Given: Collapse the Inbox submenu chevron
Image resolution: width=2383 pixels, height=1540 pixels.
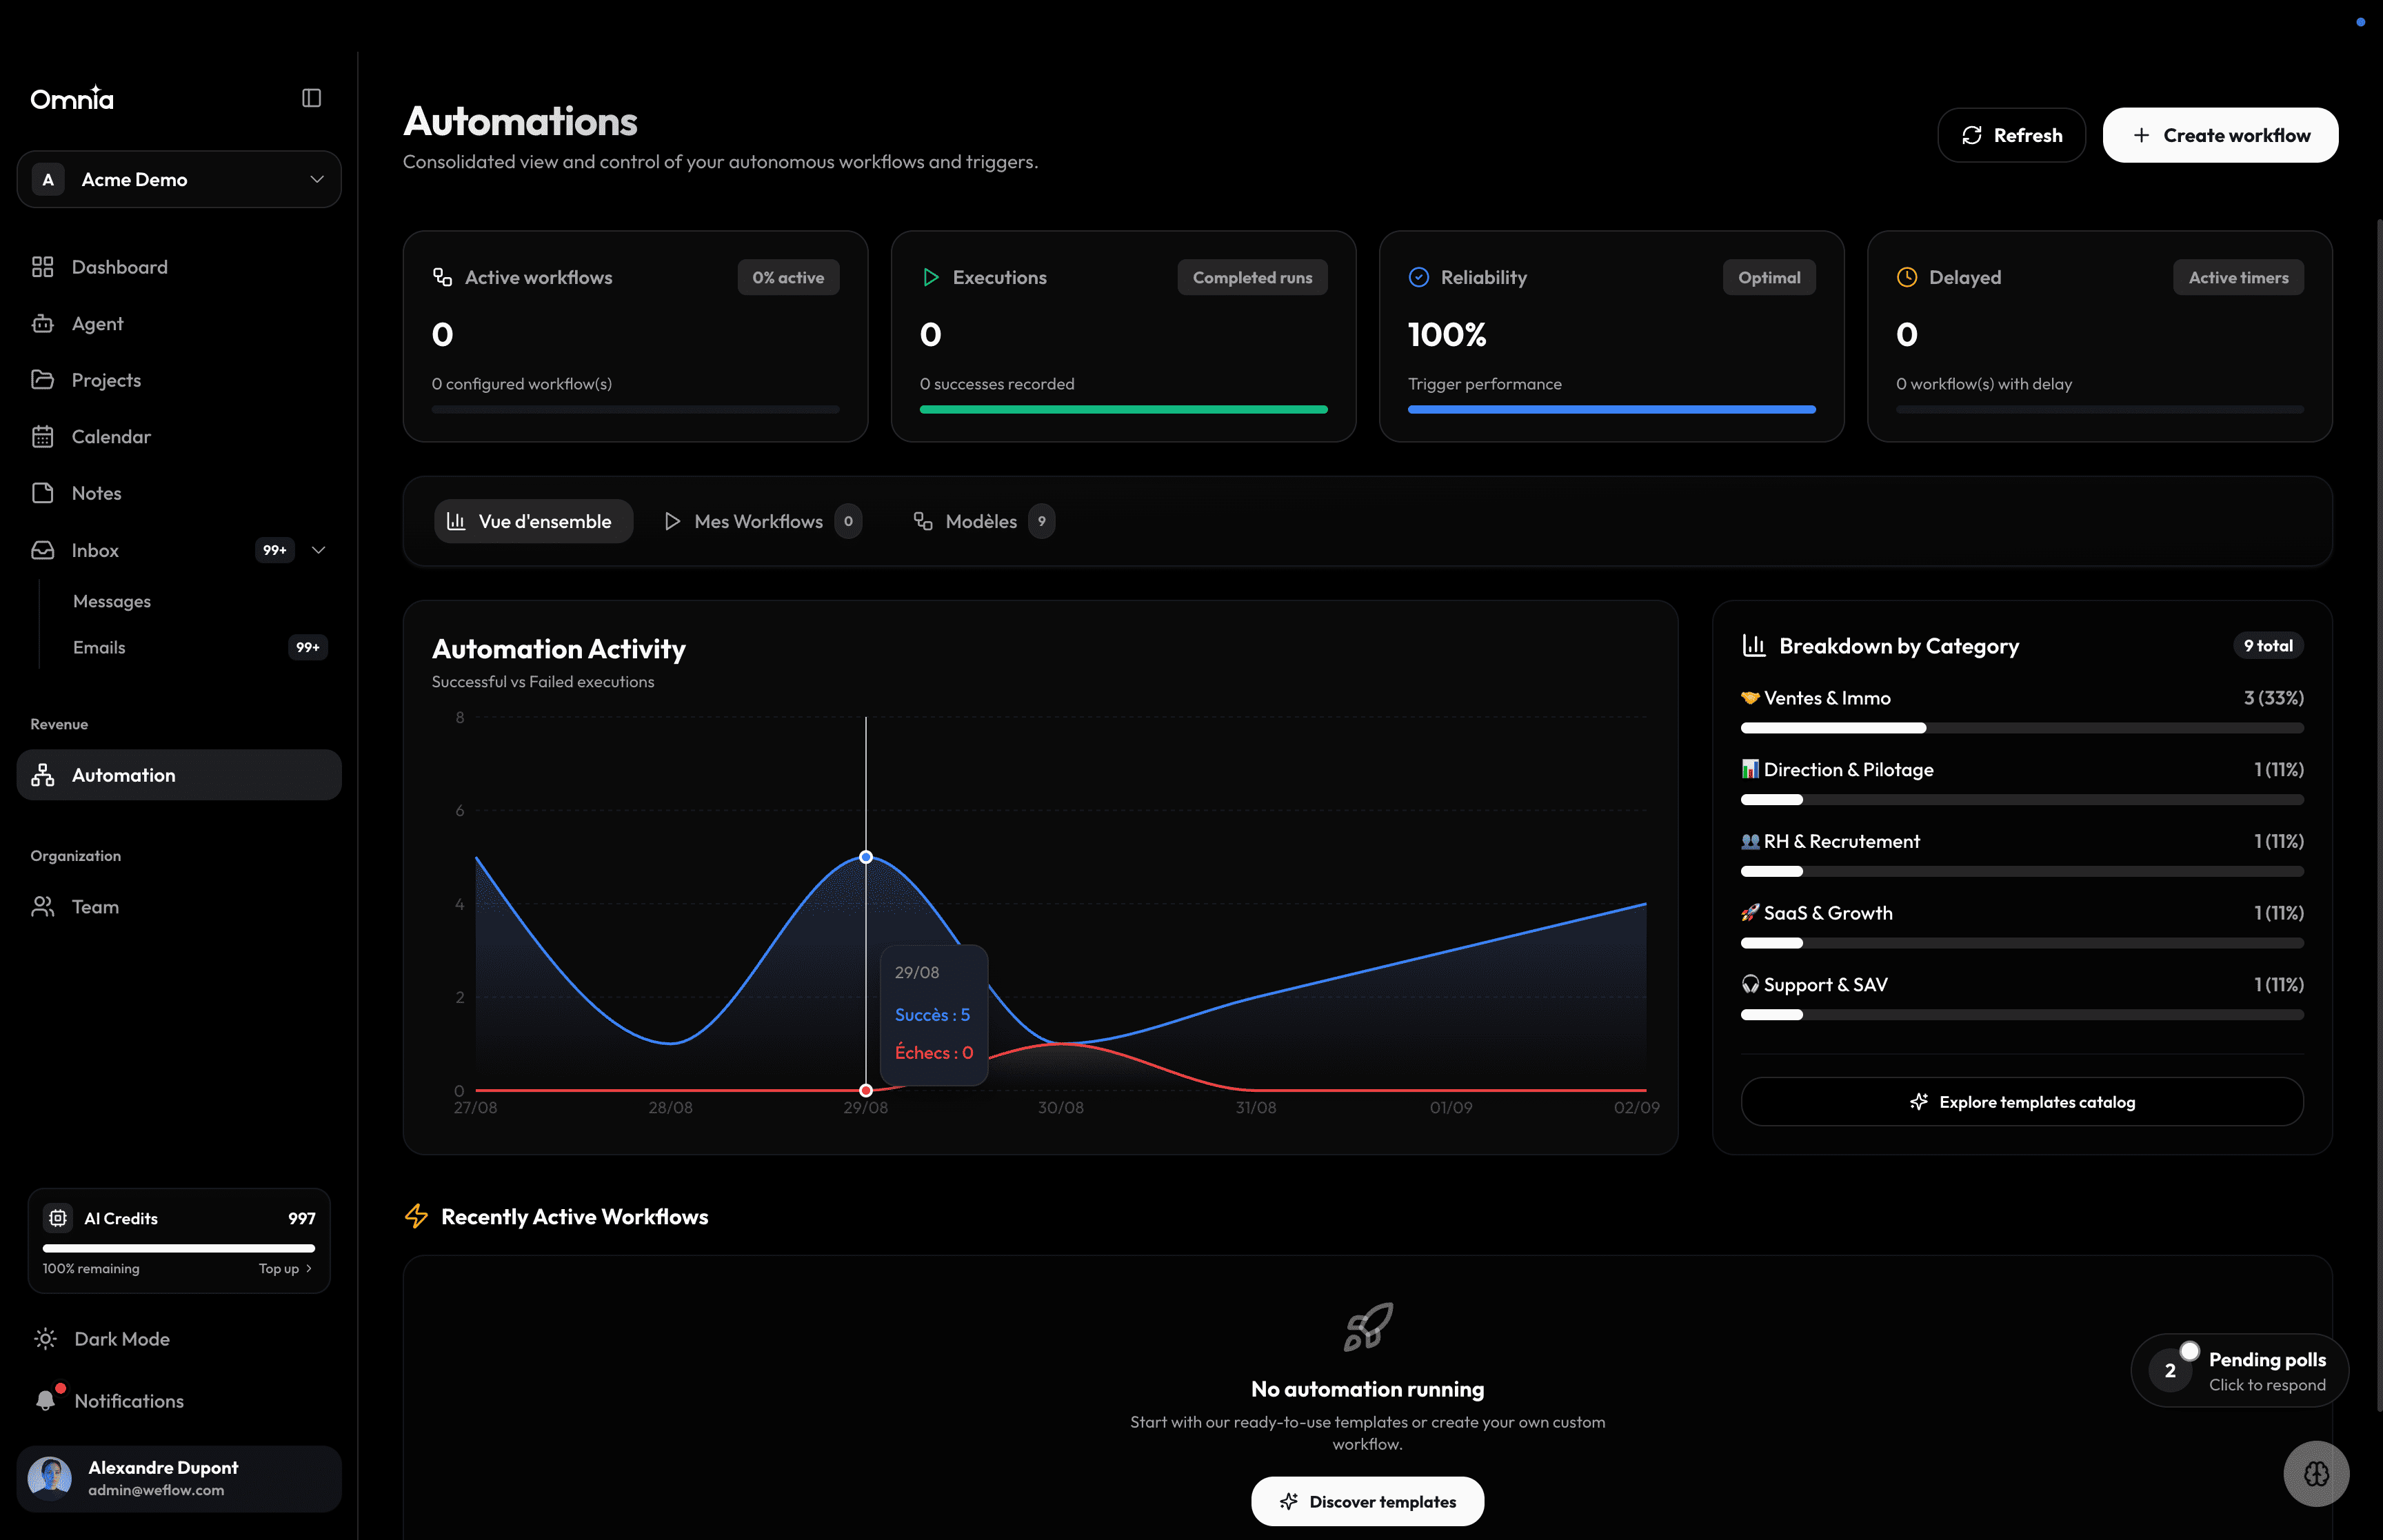Looking at the screenshot, I should coord(319,550).
